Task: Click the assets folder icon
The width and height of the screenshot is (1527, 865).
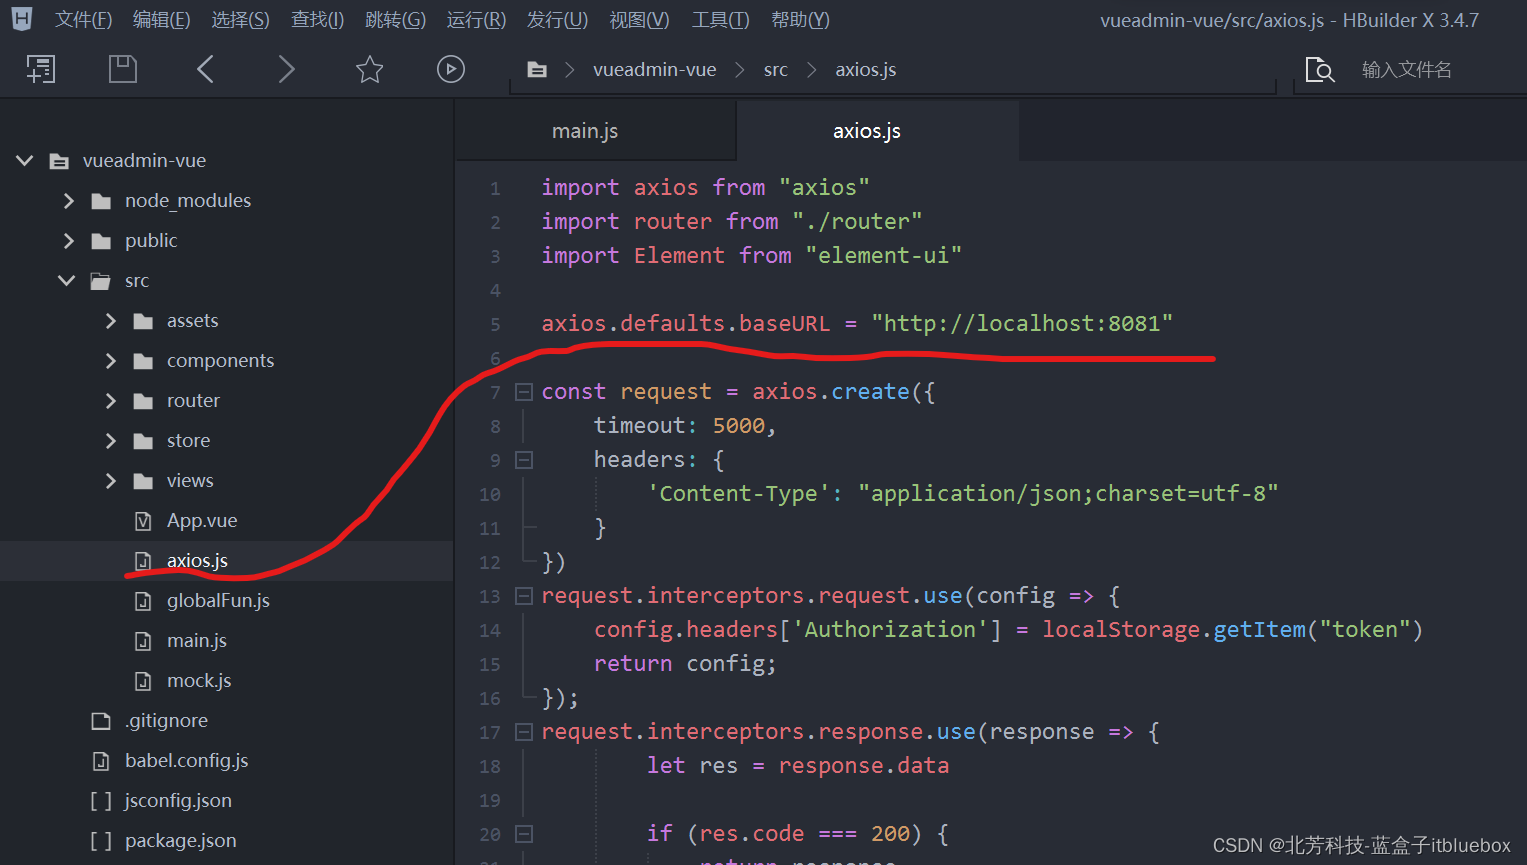Action: (x=143, y=321)
